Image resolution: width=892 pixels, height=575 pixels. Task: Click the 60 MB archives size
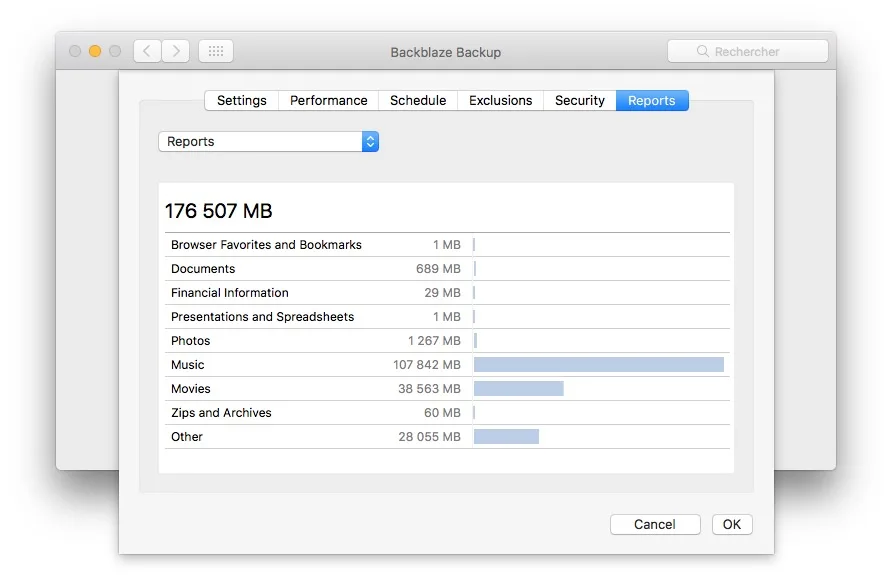442,413
